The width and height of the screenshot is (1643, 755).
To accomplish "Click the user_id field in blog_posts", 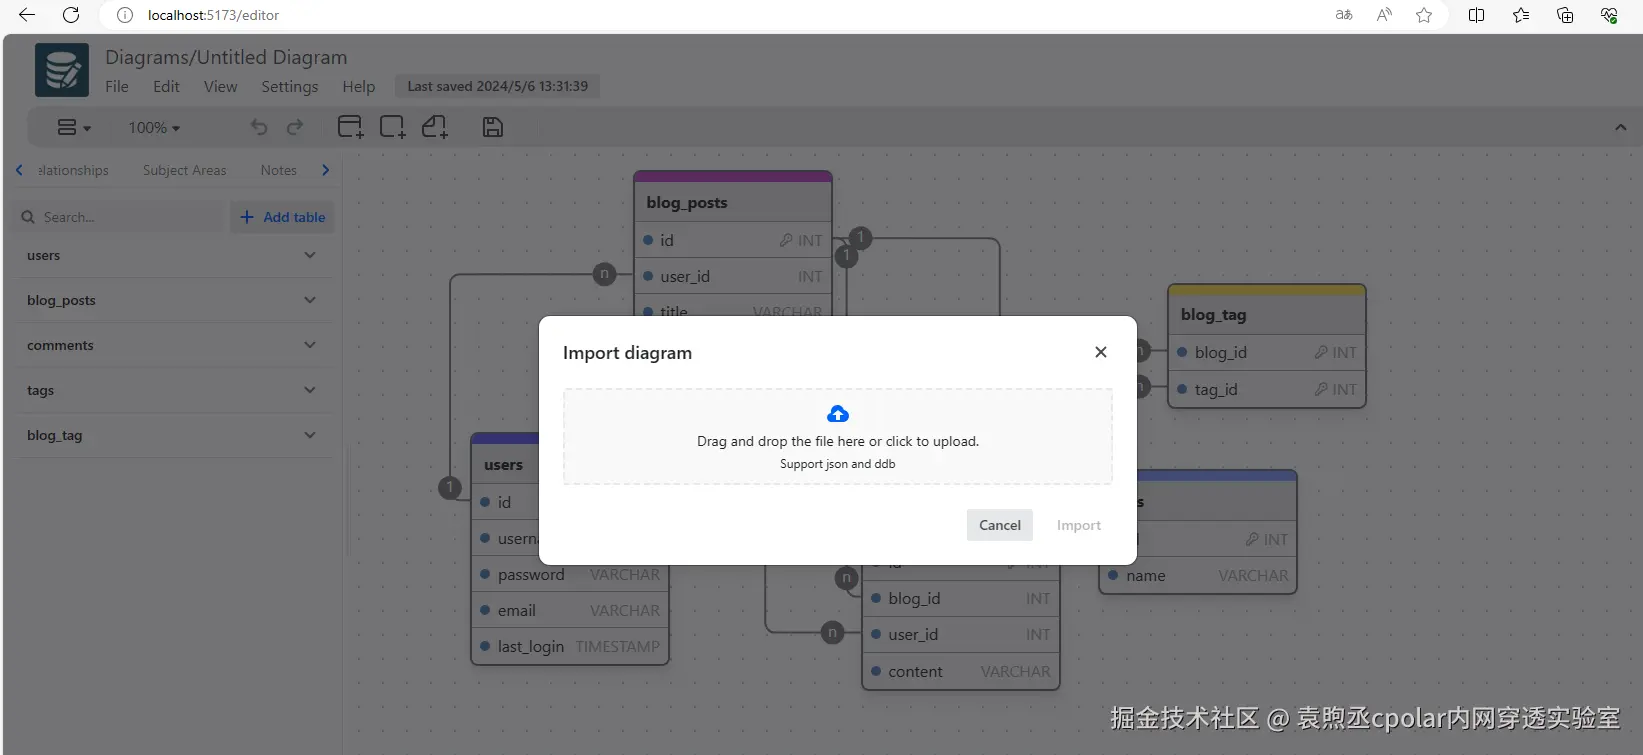I will 733,276.
